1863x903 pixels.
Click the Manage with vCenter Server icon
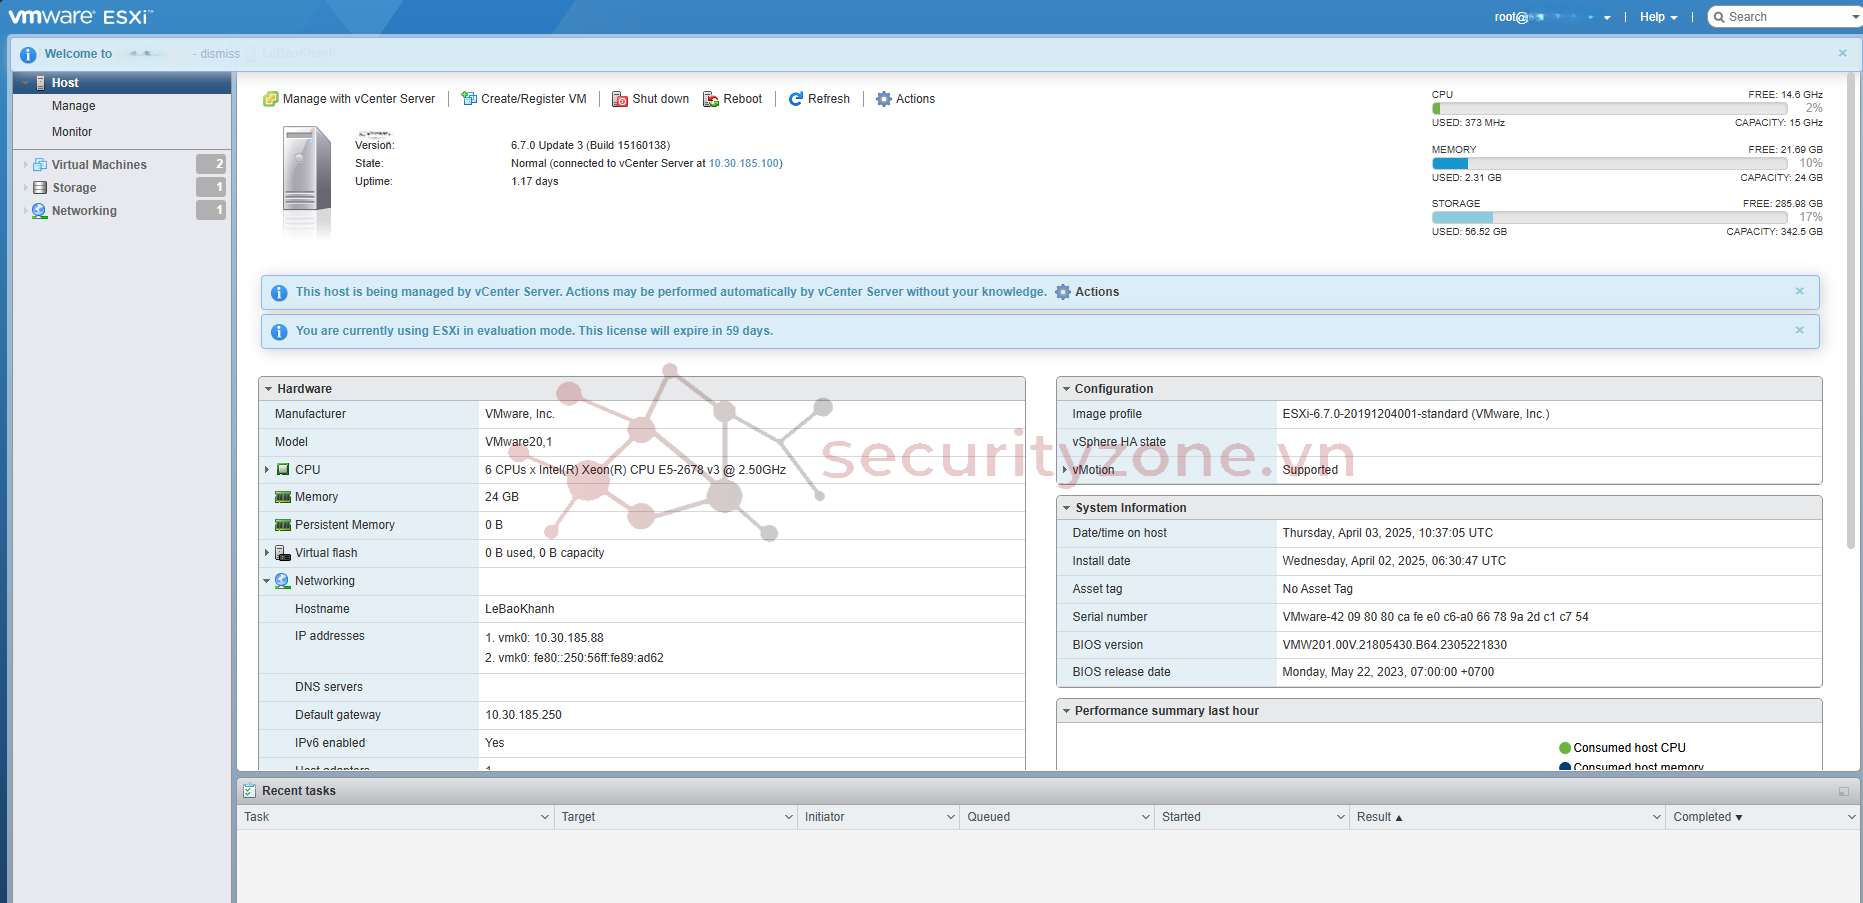270,99
